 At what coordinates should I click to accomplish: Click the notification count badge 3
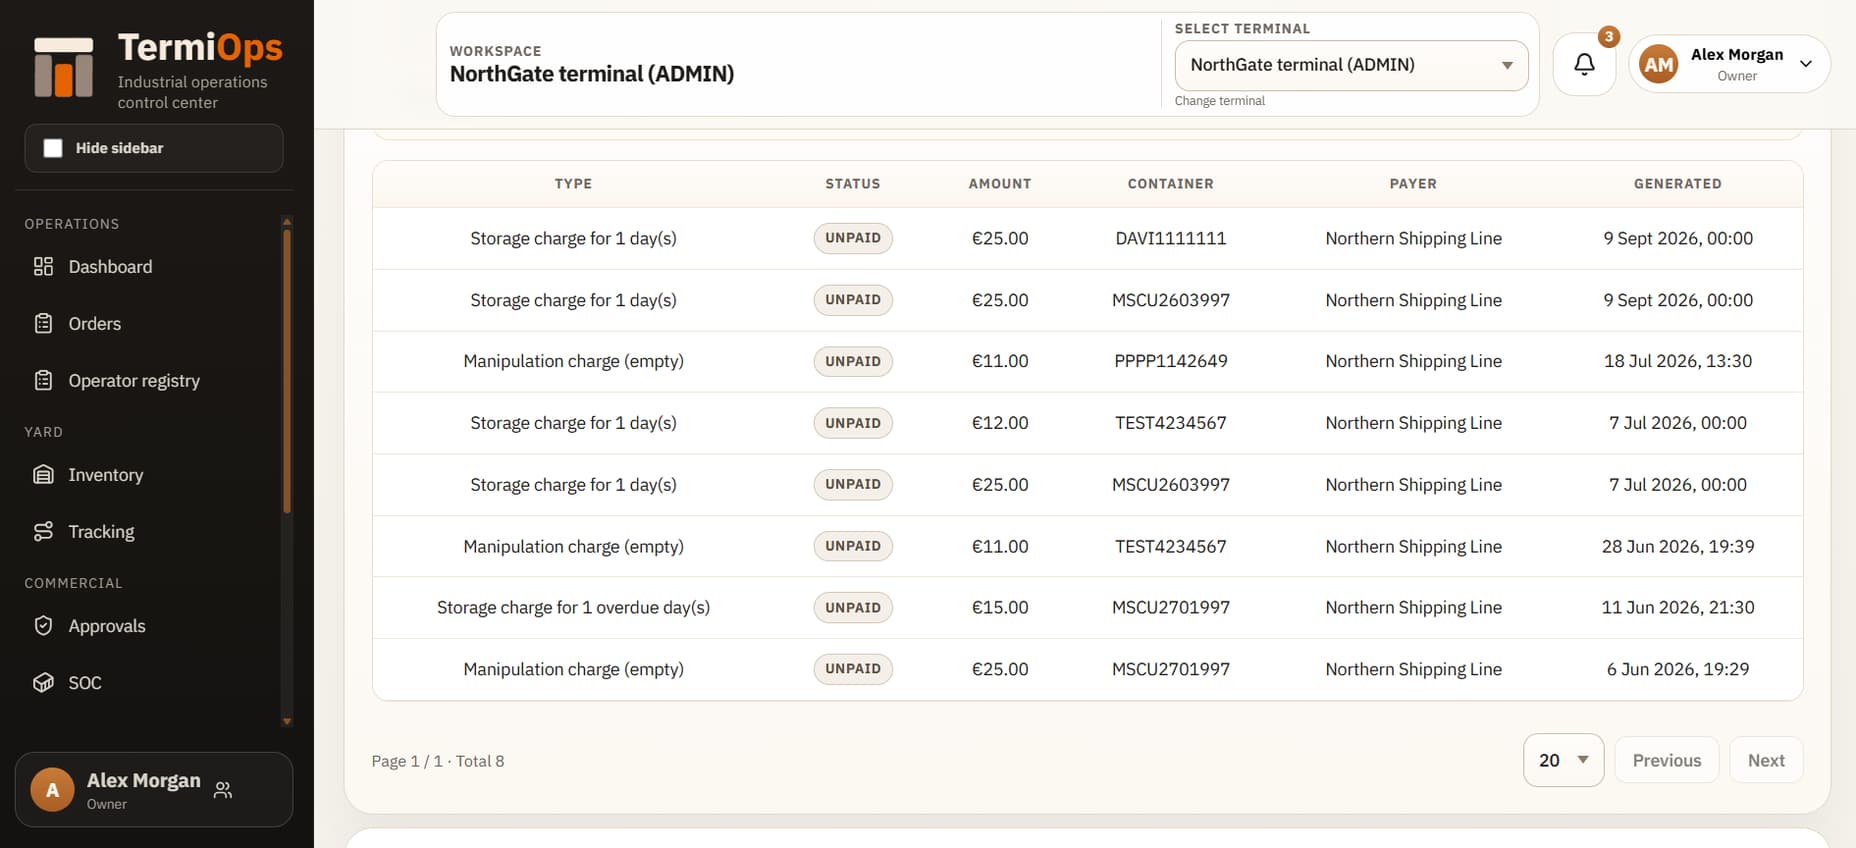[x=1608, y=37]
